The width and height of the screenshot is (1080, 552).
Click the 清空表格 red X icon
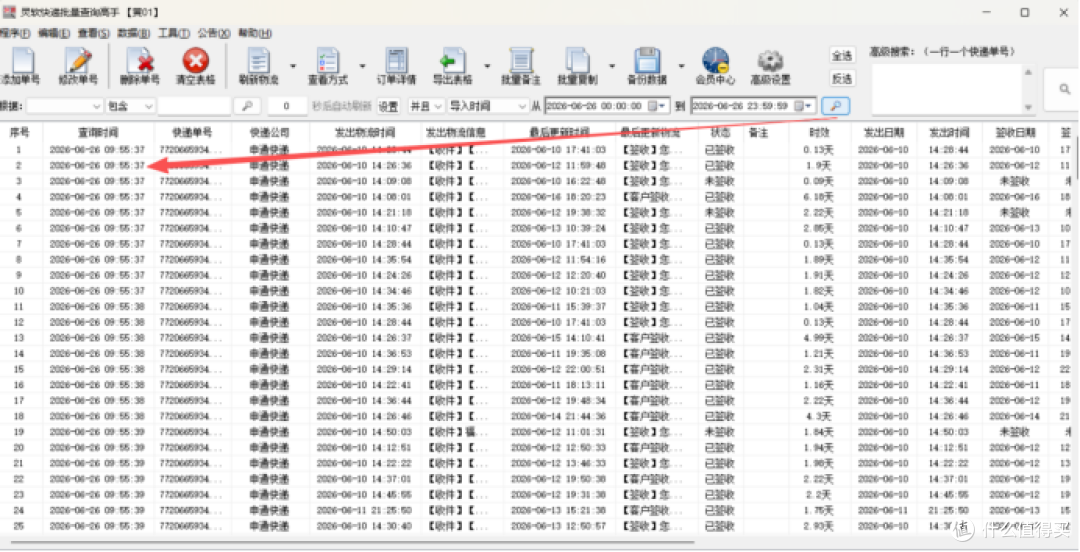point(196,61)
